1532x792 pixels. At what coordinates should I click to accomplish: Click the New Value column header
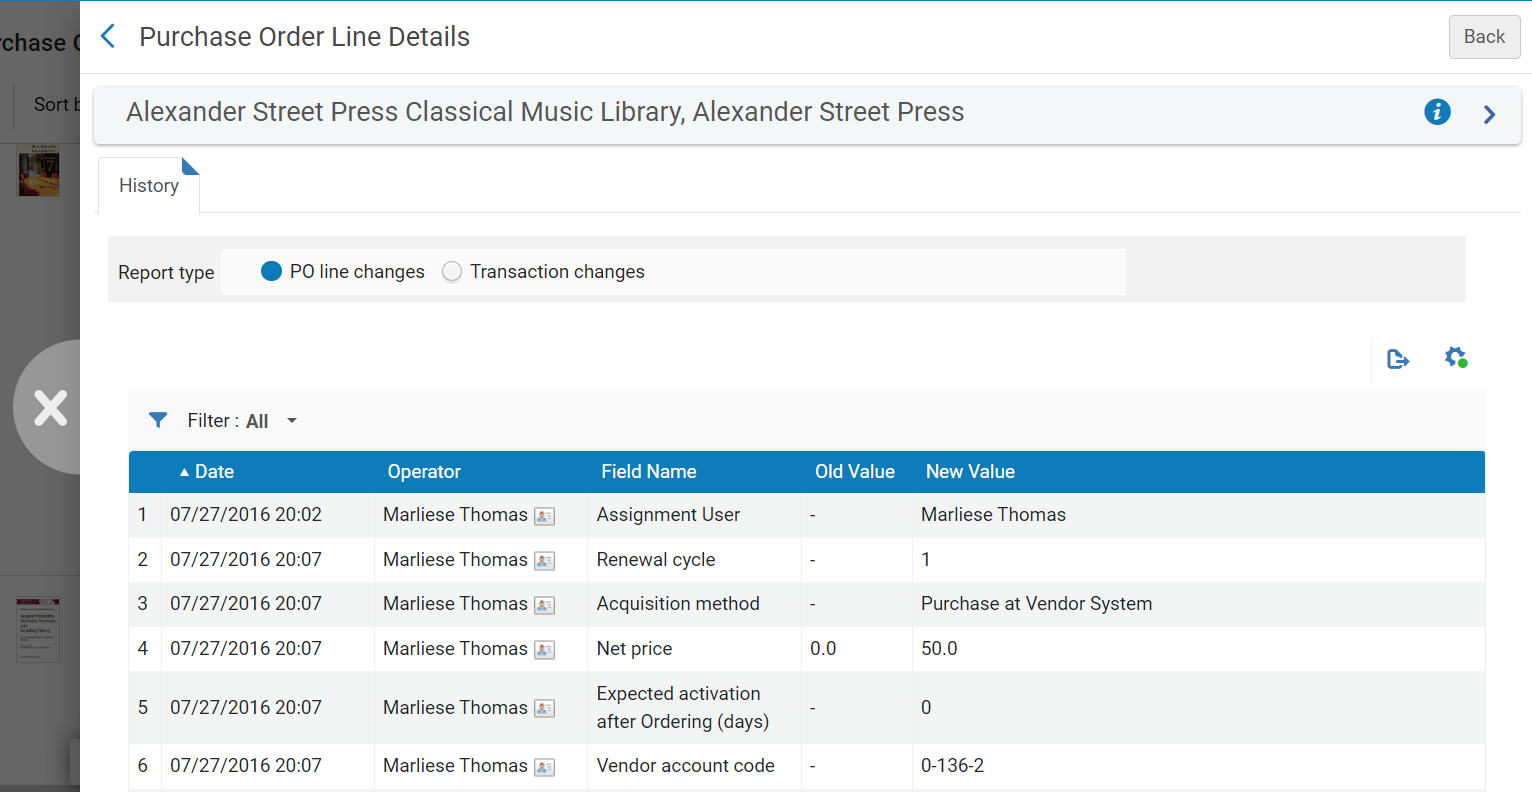(x=970, y=472)
